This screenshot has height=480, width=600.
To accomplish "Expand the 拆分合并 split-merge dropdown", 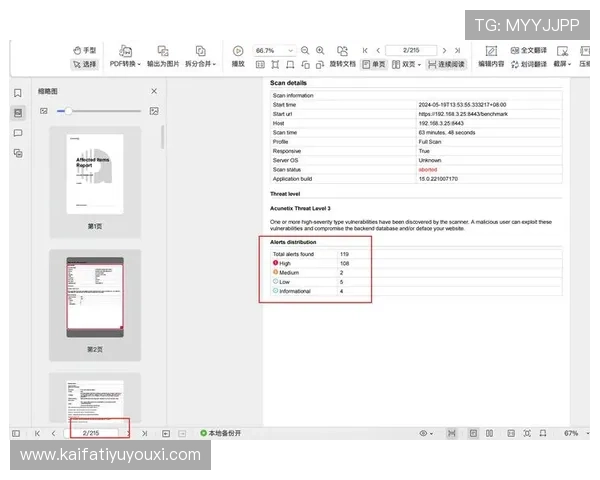I will (200, 64).
